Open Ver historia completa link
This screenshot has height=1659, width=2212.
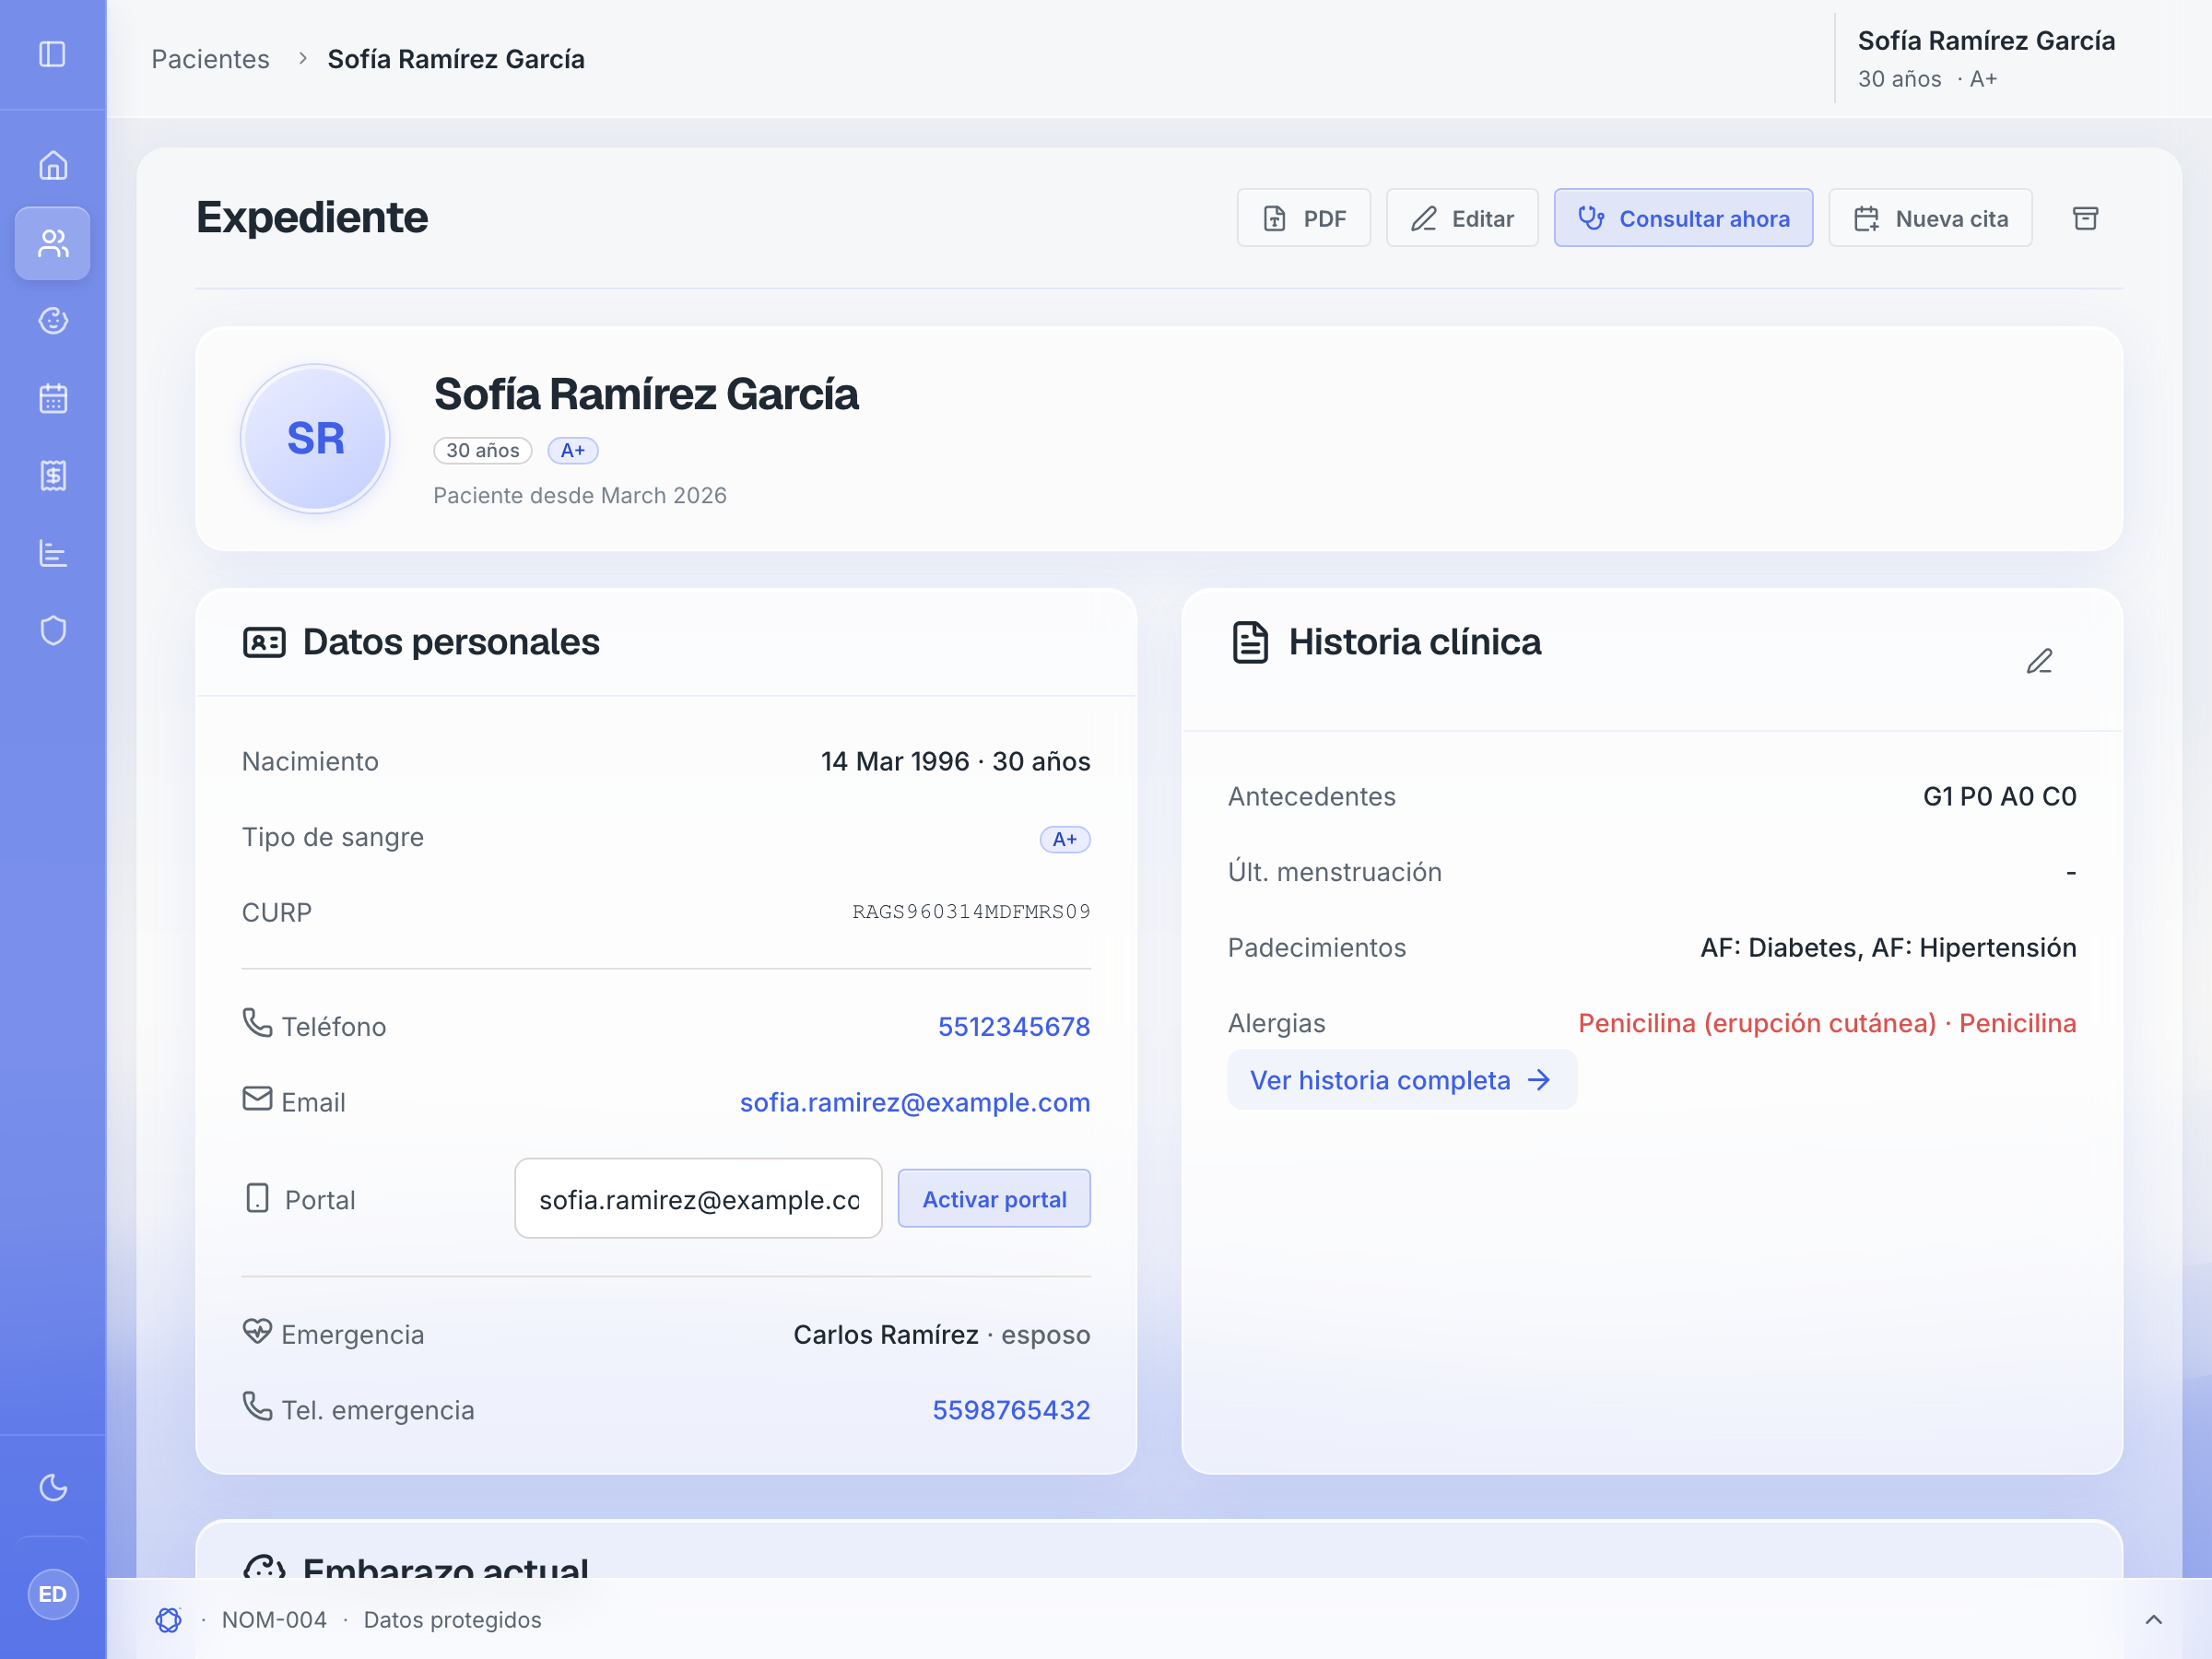click(1402, 1080)
